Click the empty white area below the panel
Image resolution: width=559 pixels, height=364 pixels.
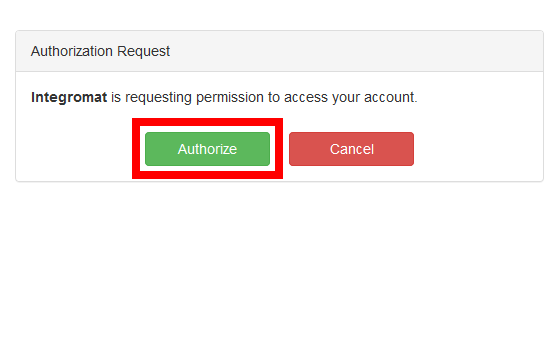click(280, 271)
